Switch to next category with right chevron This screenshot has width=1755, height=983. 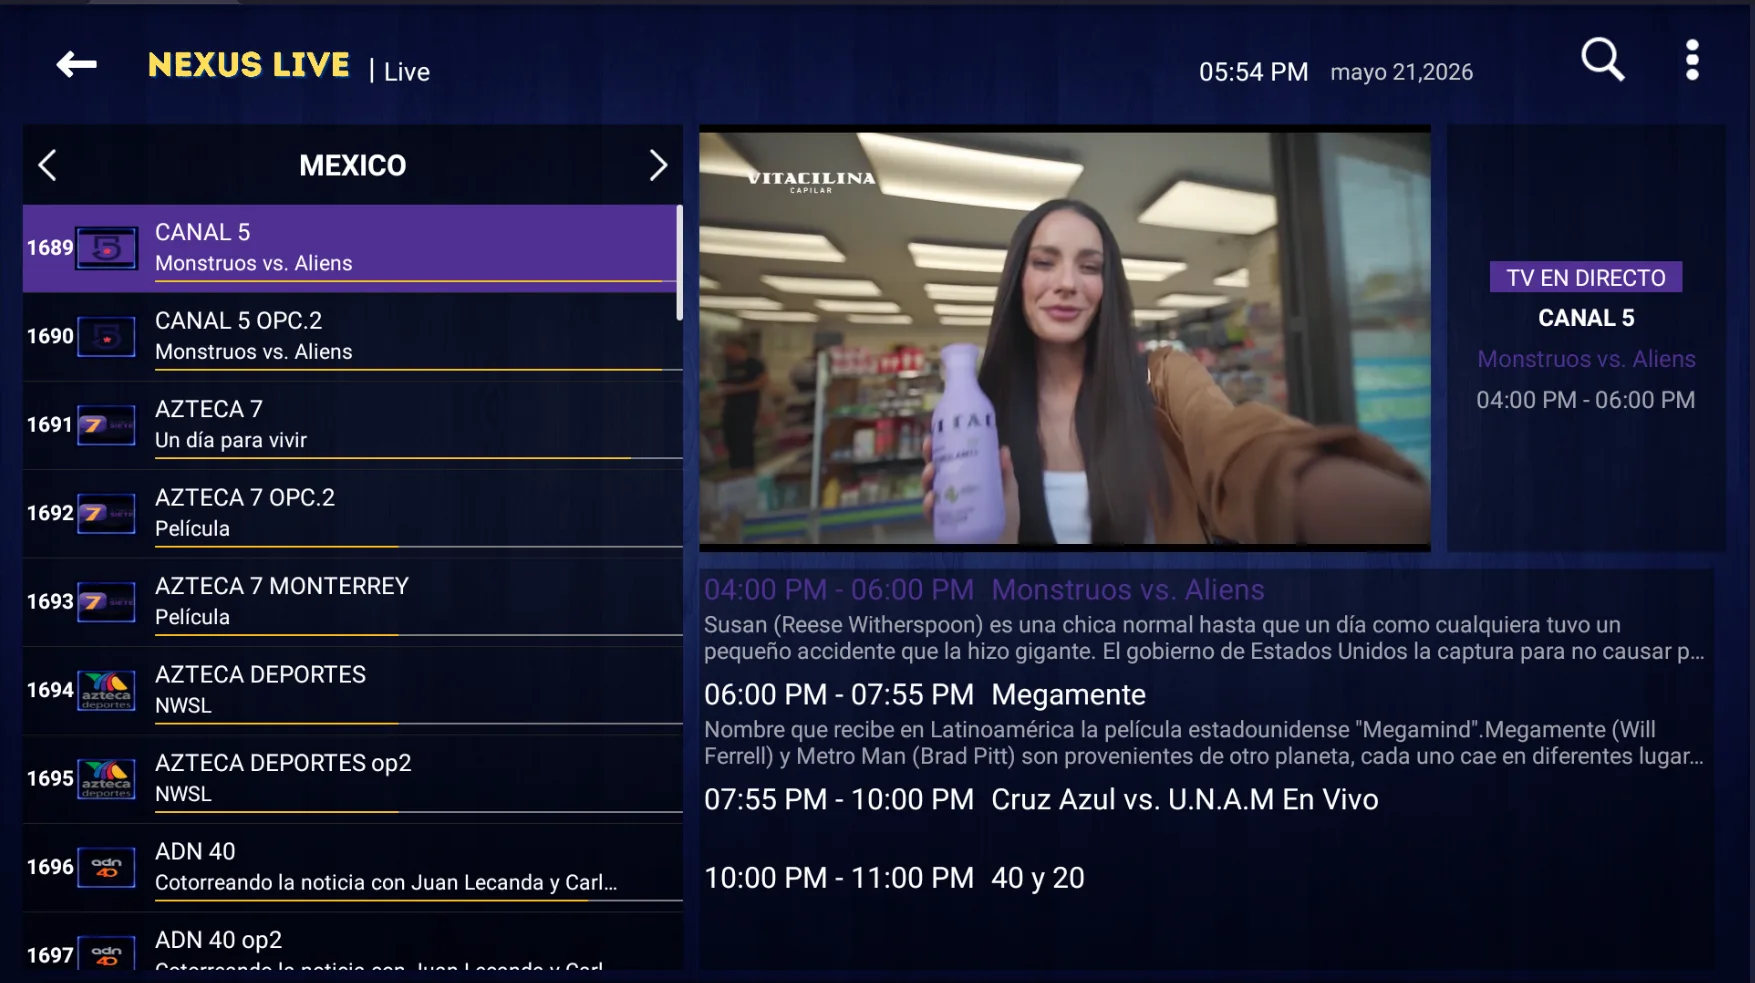pos(657,165)
